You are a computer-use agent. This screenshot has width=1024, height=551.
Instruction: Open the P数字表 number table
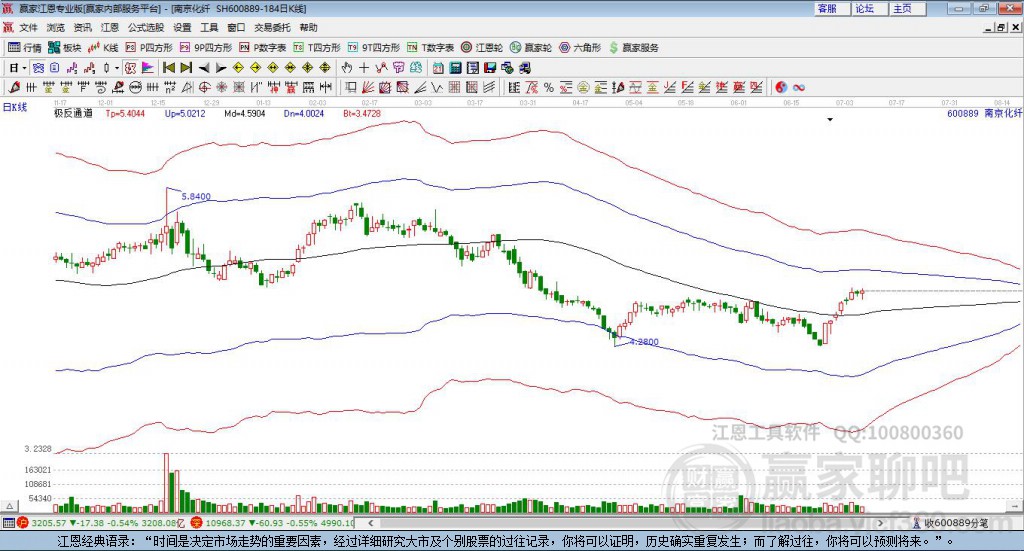(263, 48)
